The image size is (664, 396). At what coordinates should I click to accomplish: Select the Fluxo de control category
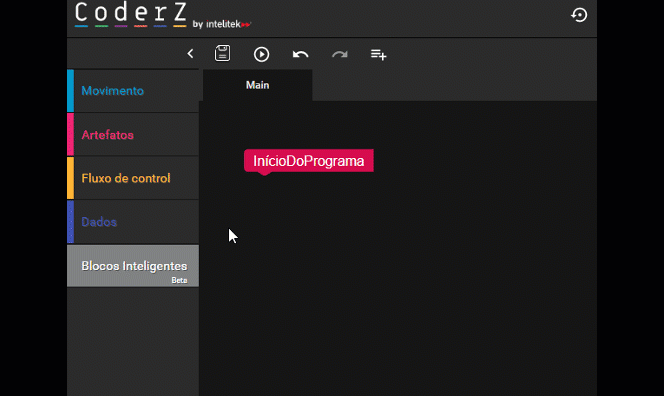[133, 178]
